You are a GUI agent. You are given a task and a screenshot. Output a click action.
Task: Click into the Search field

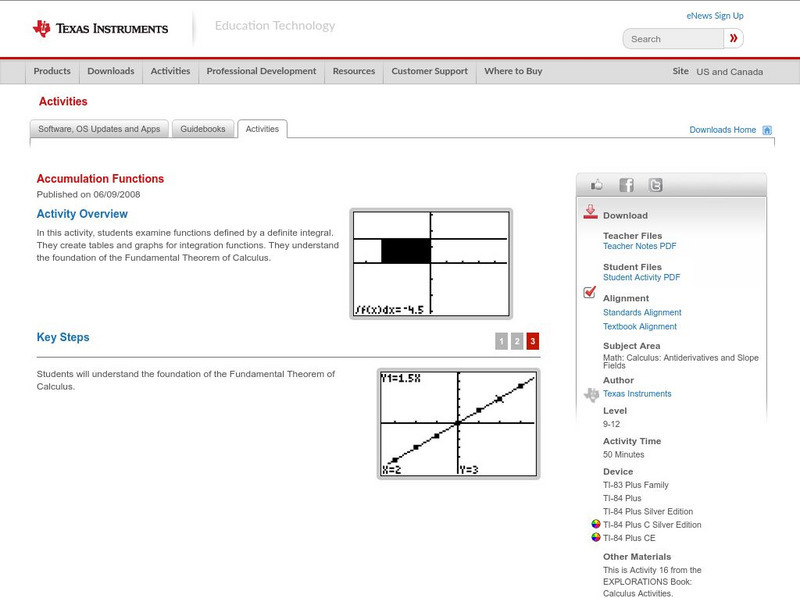pyautogui.click(x=673, y=39)
